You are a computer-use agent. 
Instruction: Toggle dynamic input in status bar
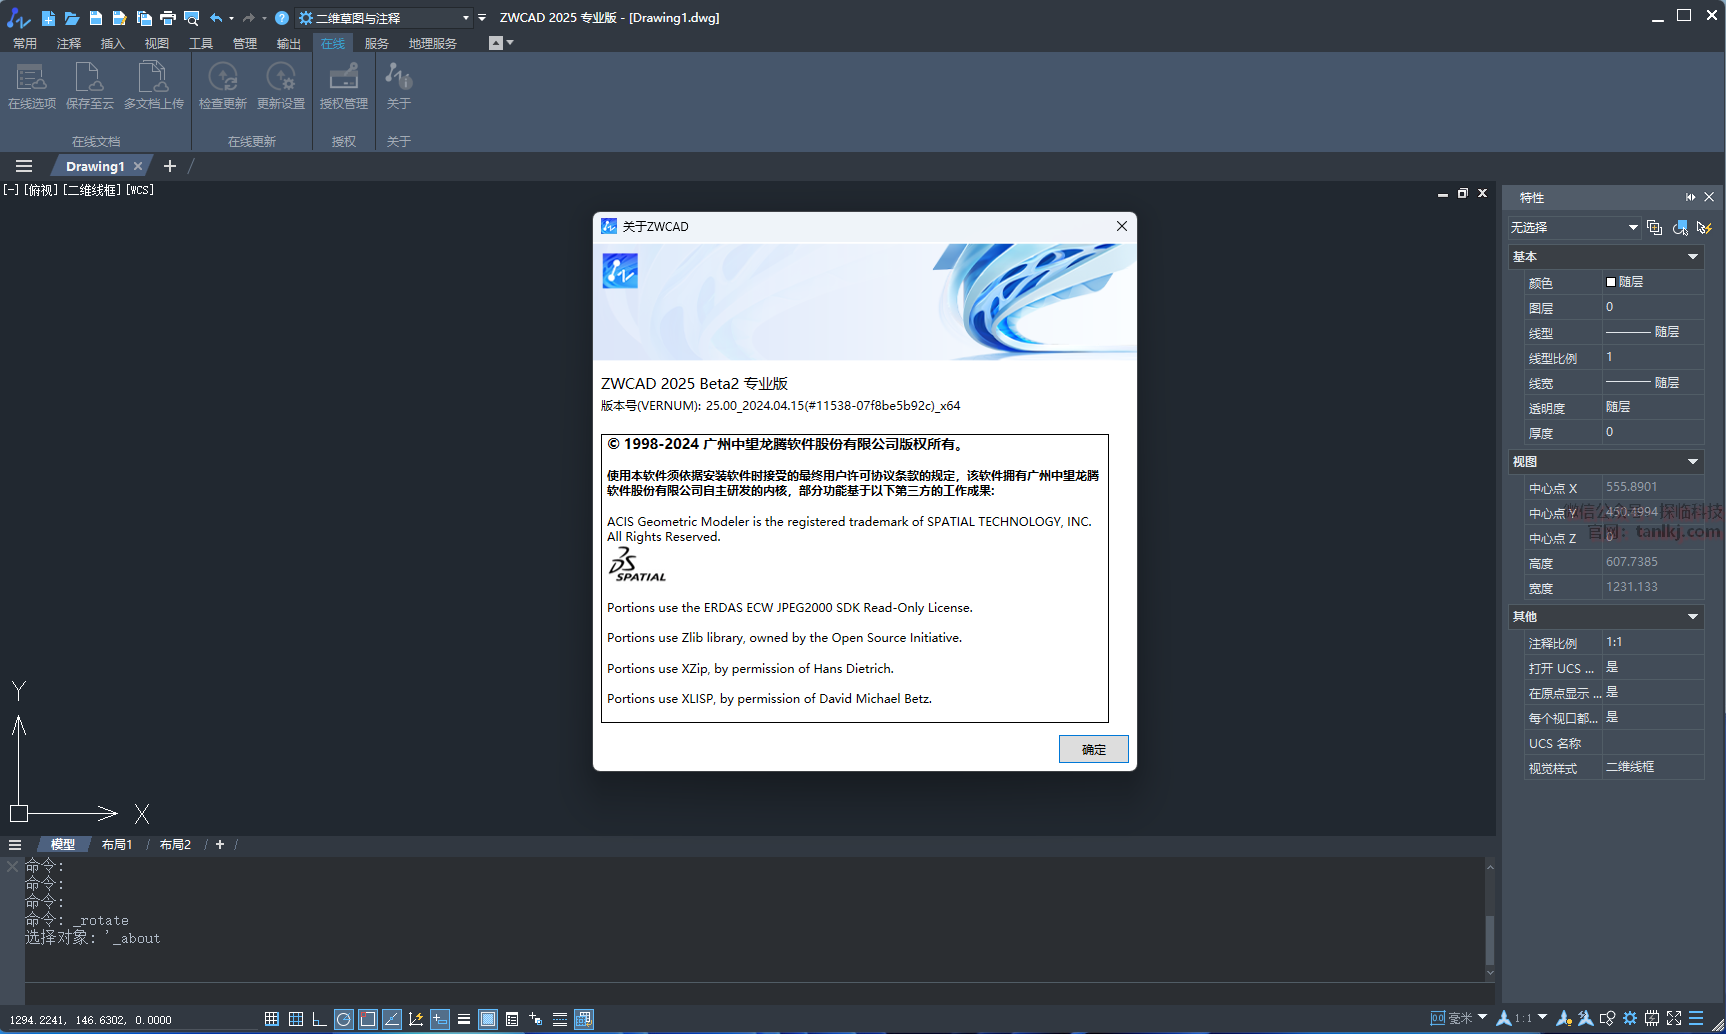pos(440,1019)
